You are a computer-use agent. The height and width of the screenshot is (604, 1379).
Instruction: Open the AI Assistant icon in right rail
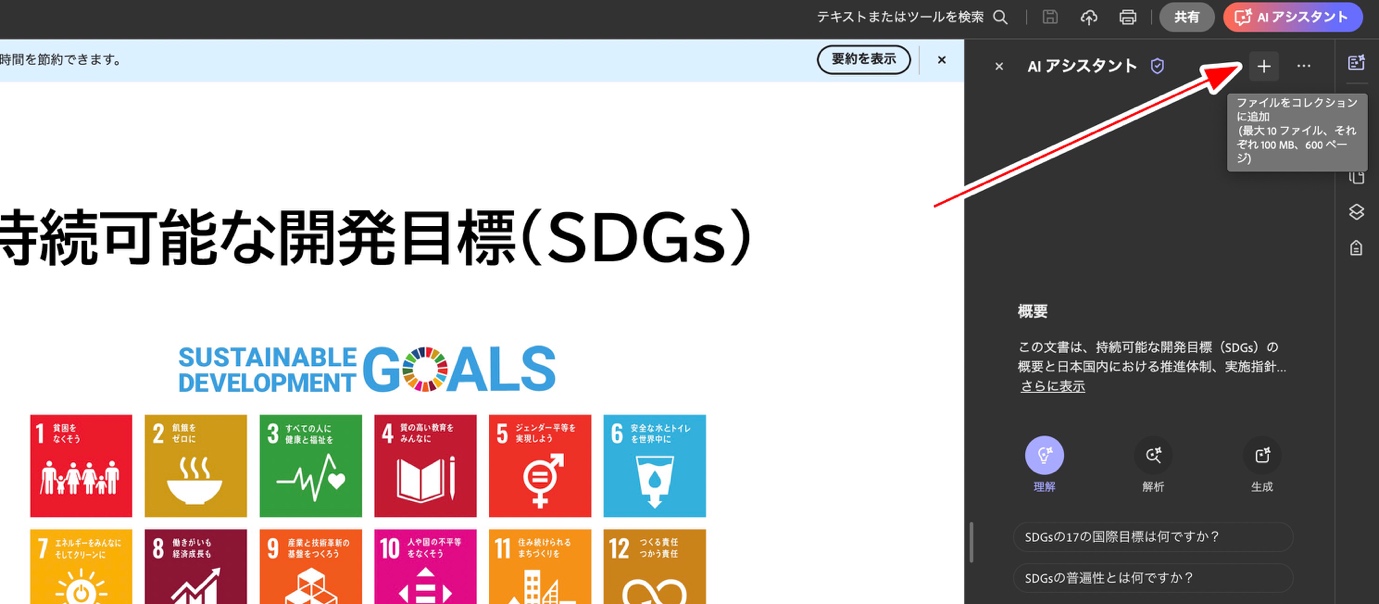1356,62
